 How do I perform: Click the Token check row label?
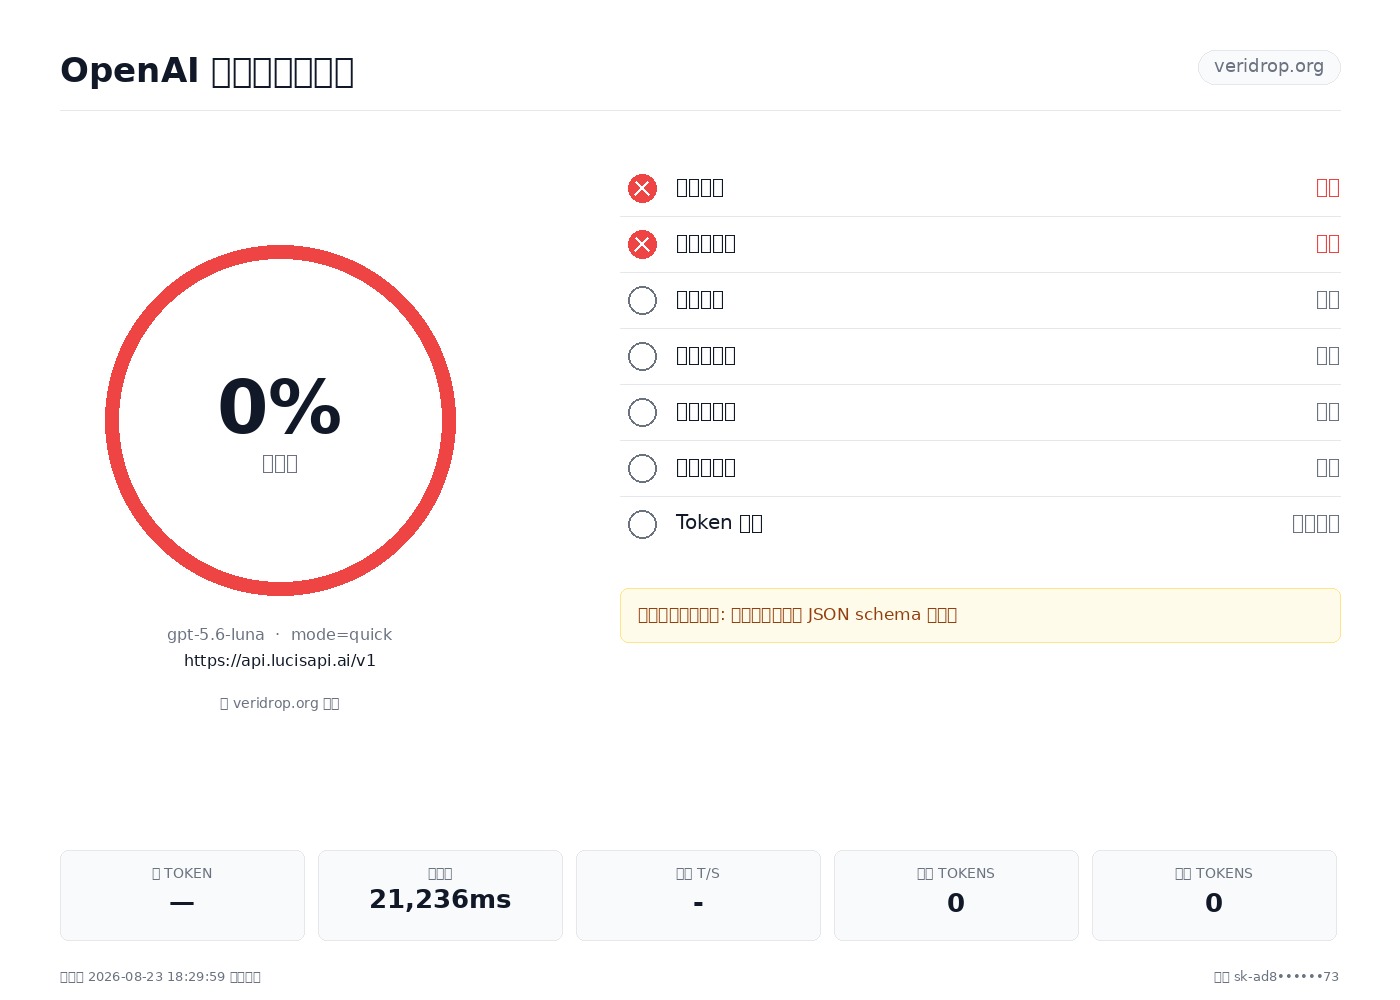coord(719,523)
